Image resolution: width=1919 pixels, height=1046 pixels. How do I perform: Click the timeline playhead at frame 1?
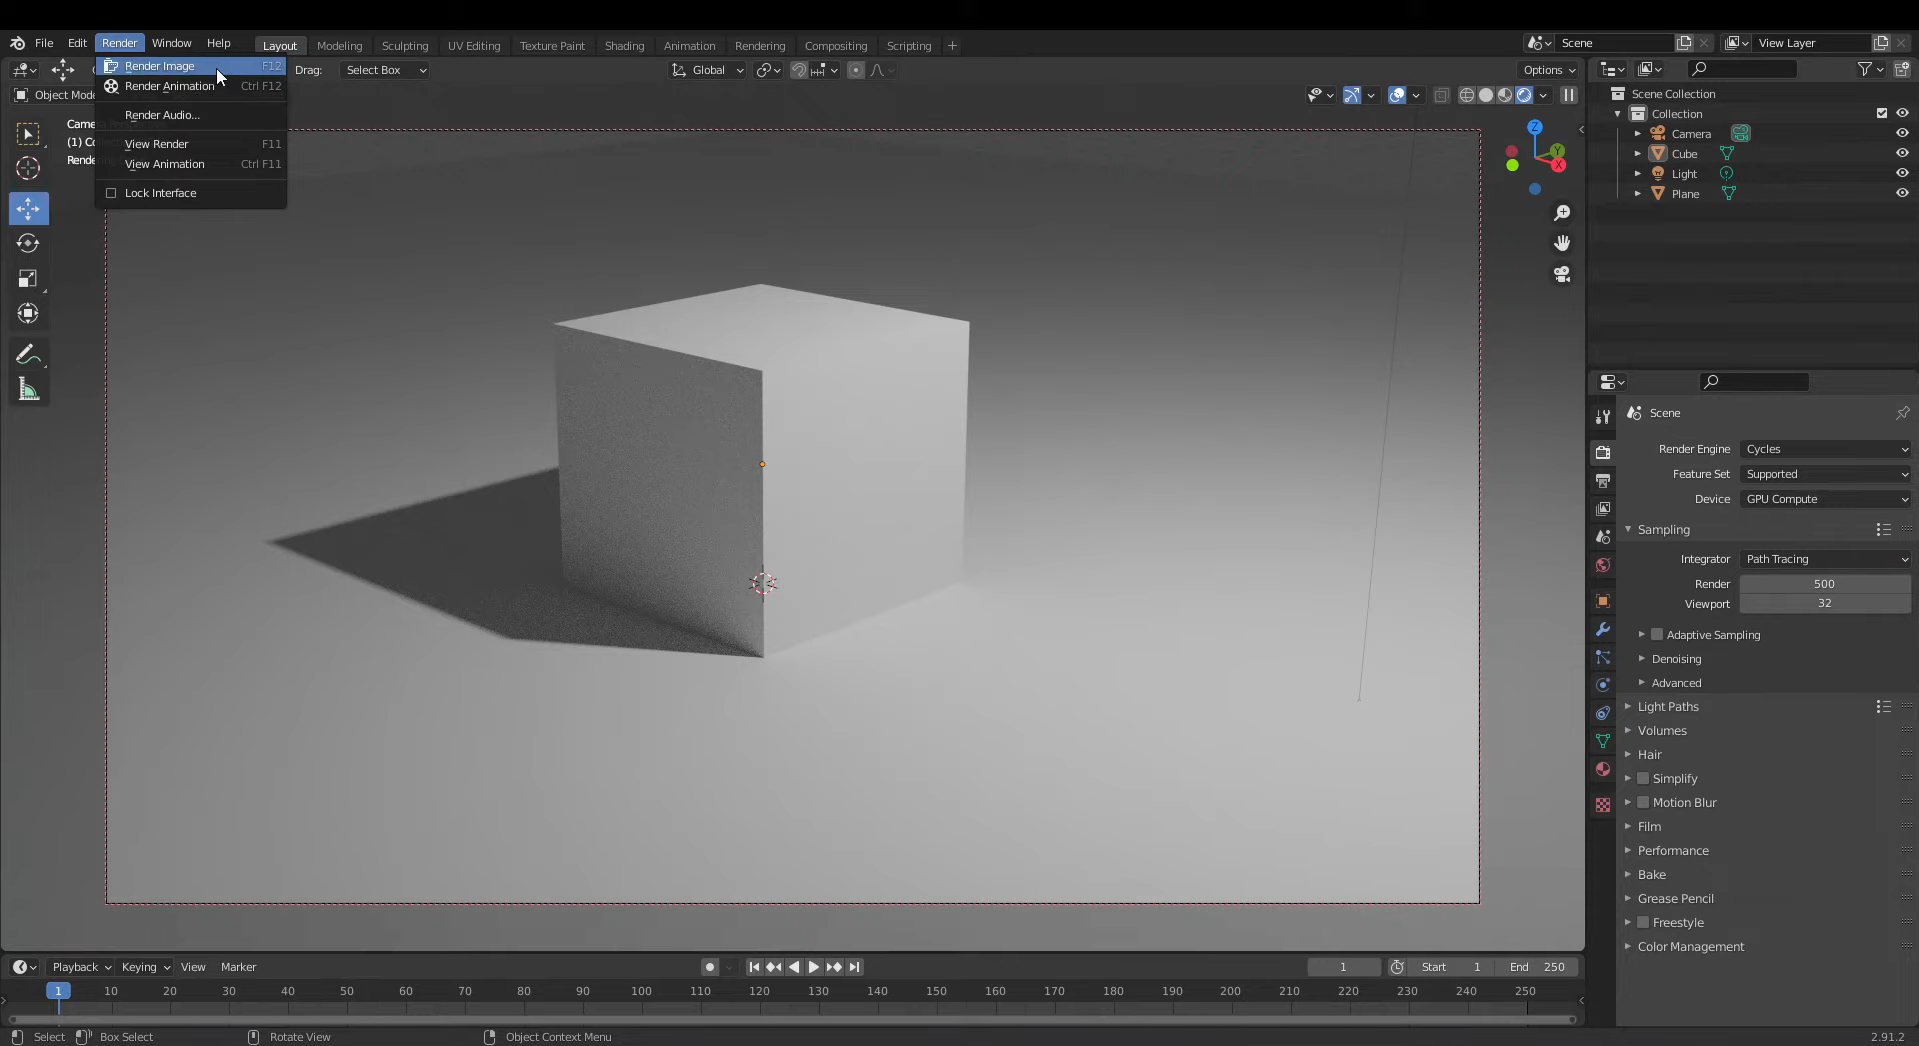(x=58, y=991)
